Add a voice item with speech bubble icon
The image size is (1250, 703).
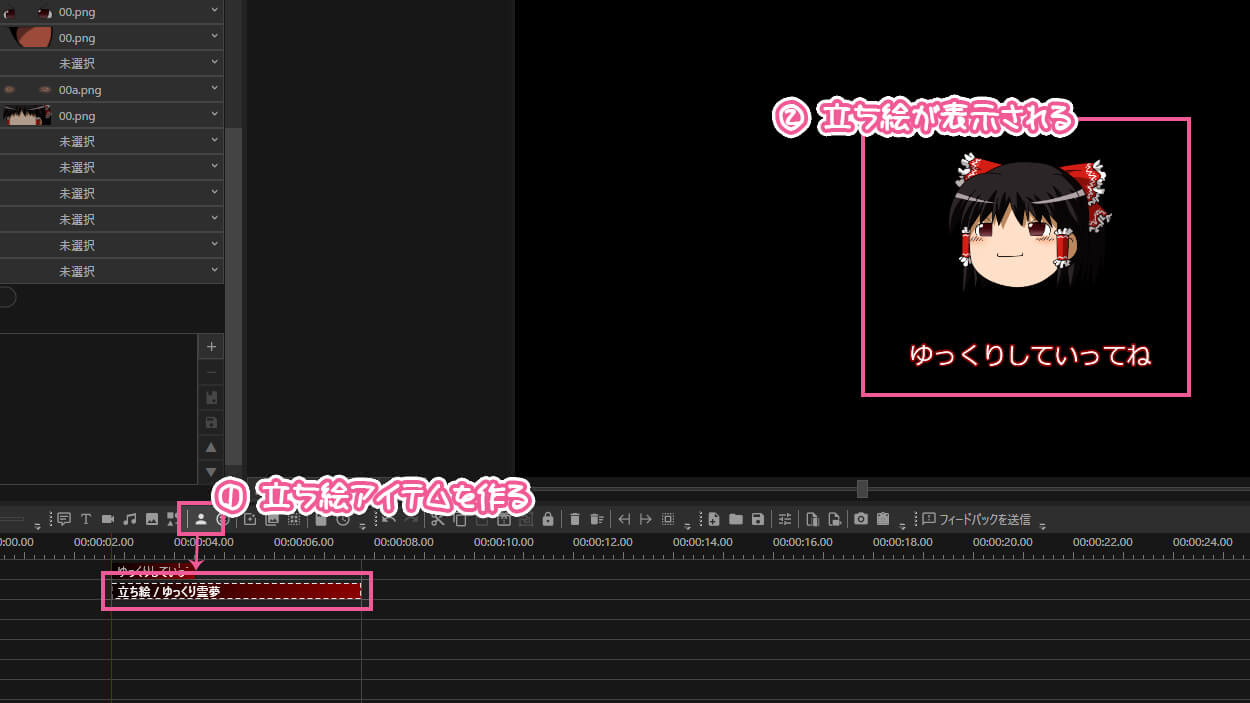(64, 519)
